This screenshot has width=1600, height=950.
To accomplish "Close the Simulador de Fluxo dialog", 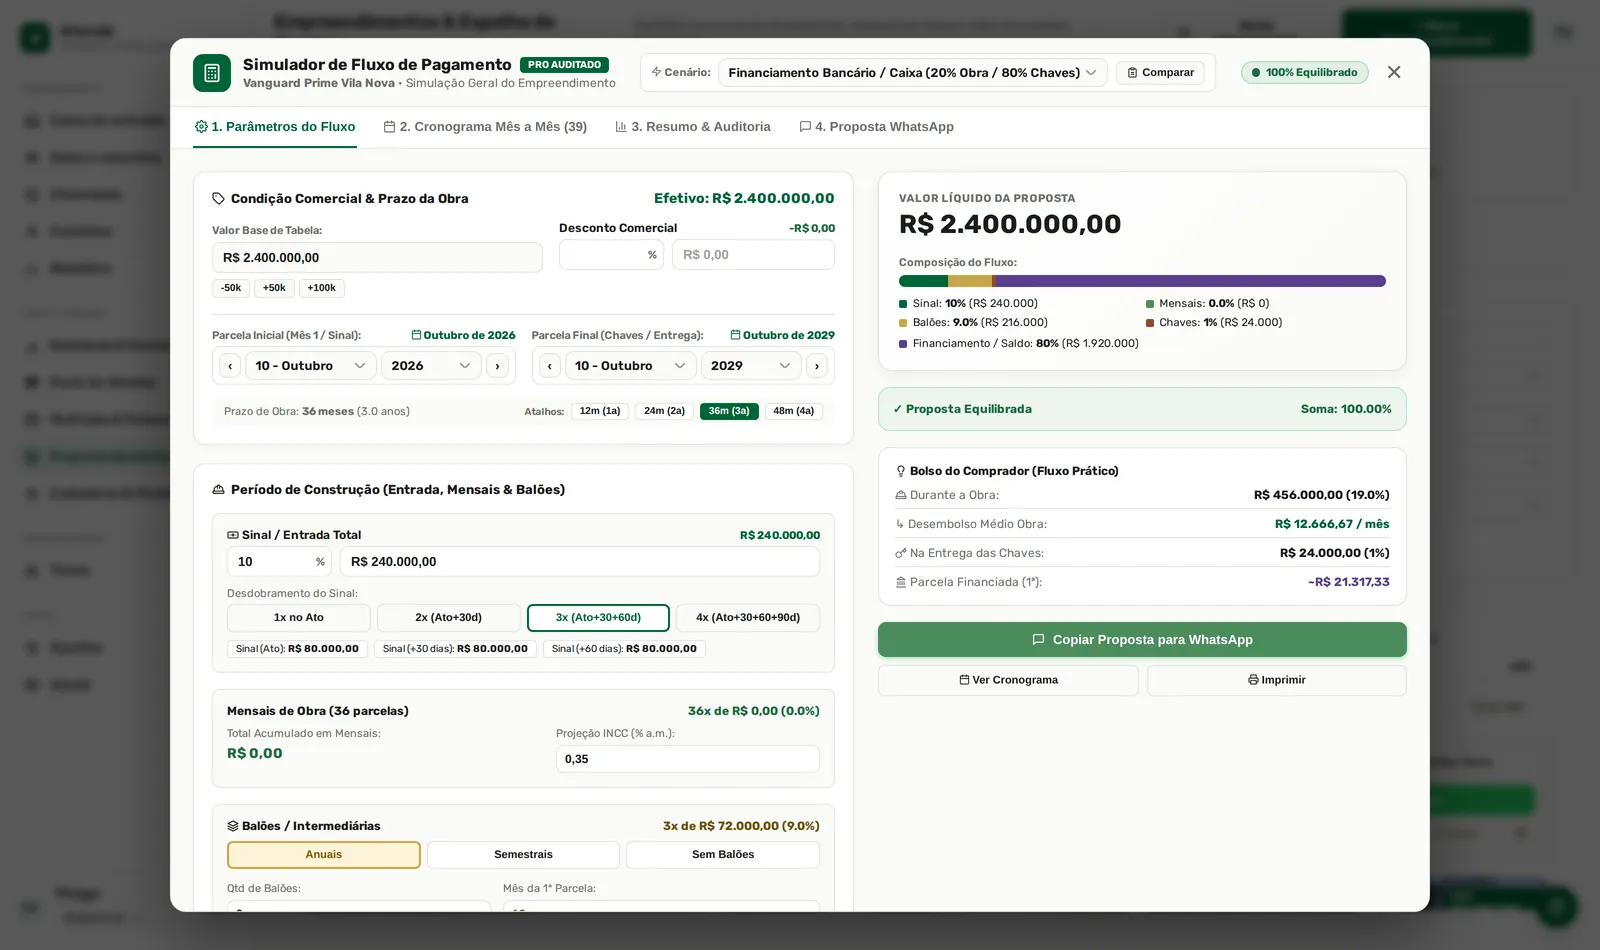I will tap(1394, 72).
